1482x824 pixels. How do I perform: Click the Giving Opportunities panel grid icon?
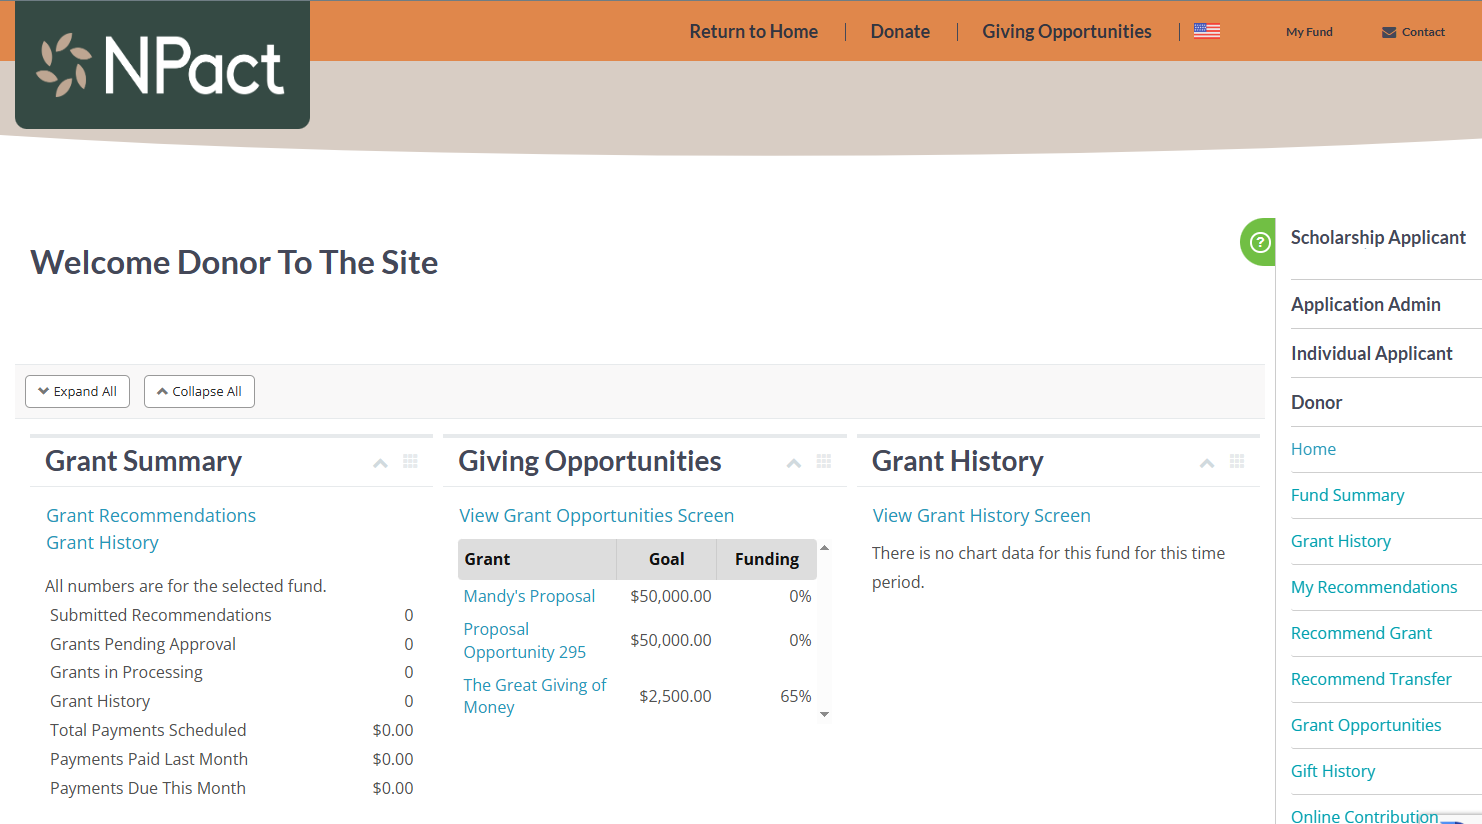click(824, 461)
